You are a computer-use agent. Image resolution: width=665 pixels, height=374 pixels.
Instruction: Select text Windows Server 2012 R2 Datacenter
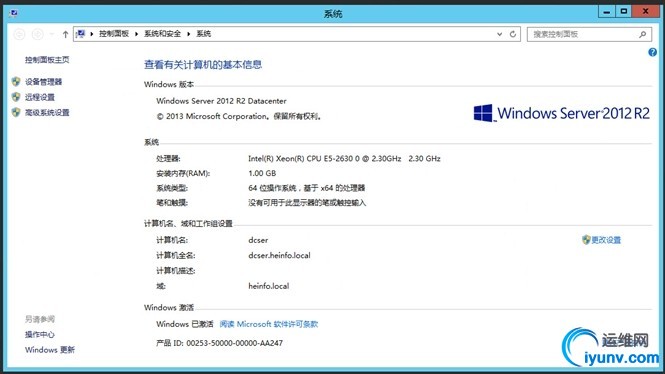(221, 101)
